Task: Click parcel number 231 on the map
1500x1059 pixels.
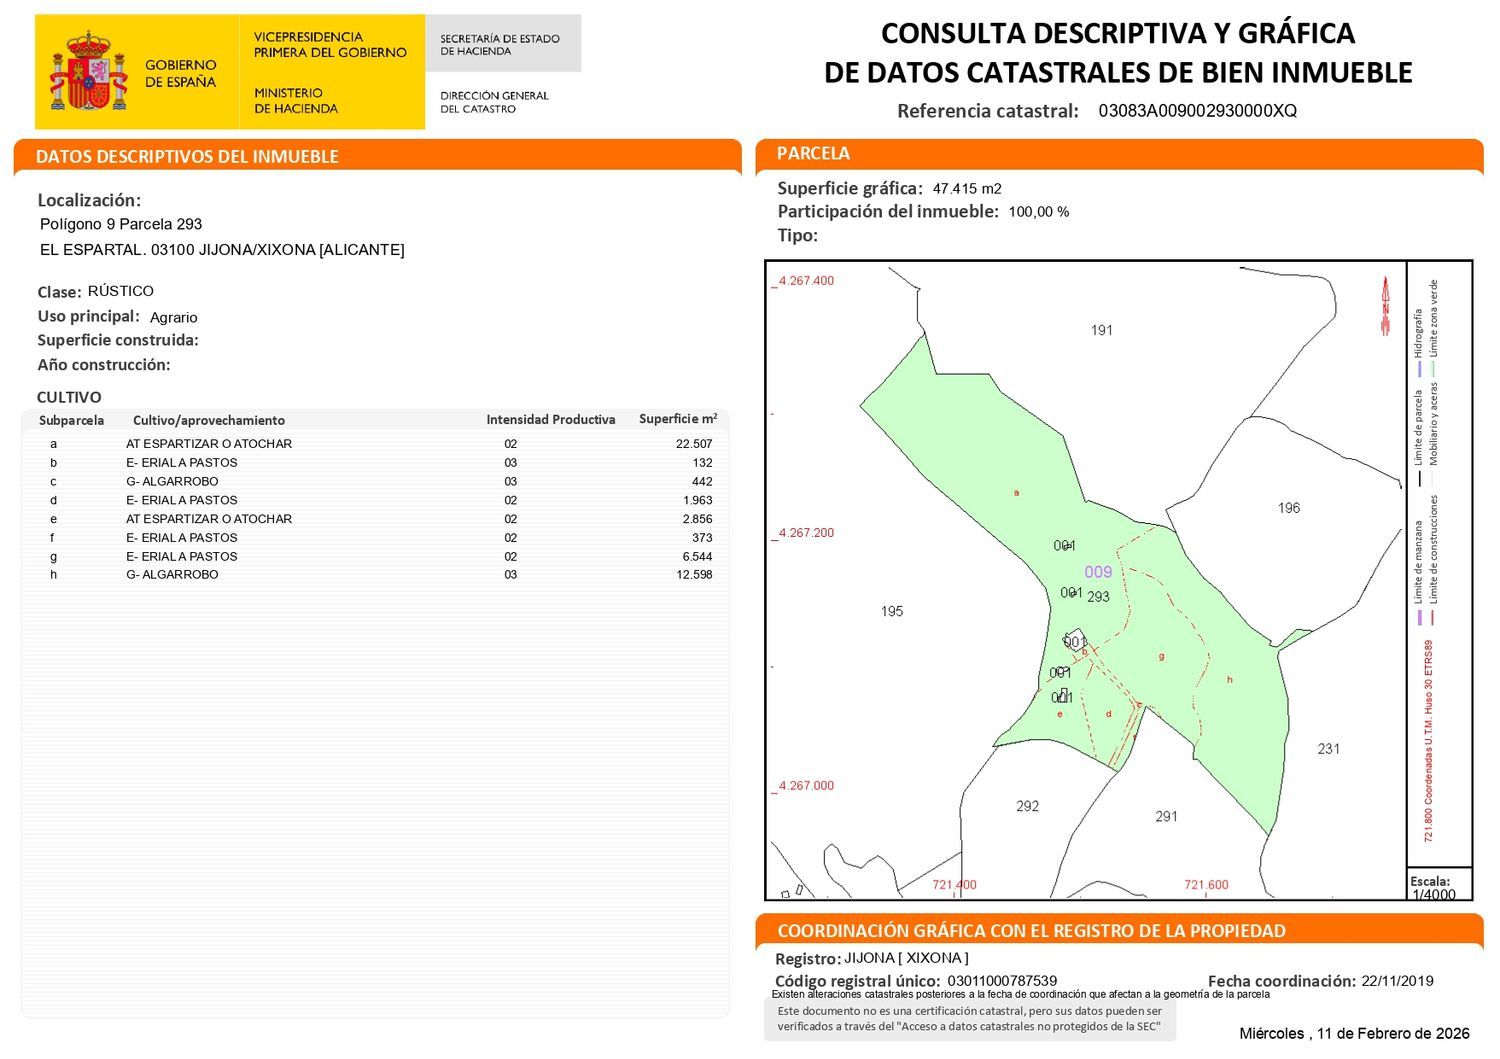Action: (1328, 748)
